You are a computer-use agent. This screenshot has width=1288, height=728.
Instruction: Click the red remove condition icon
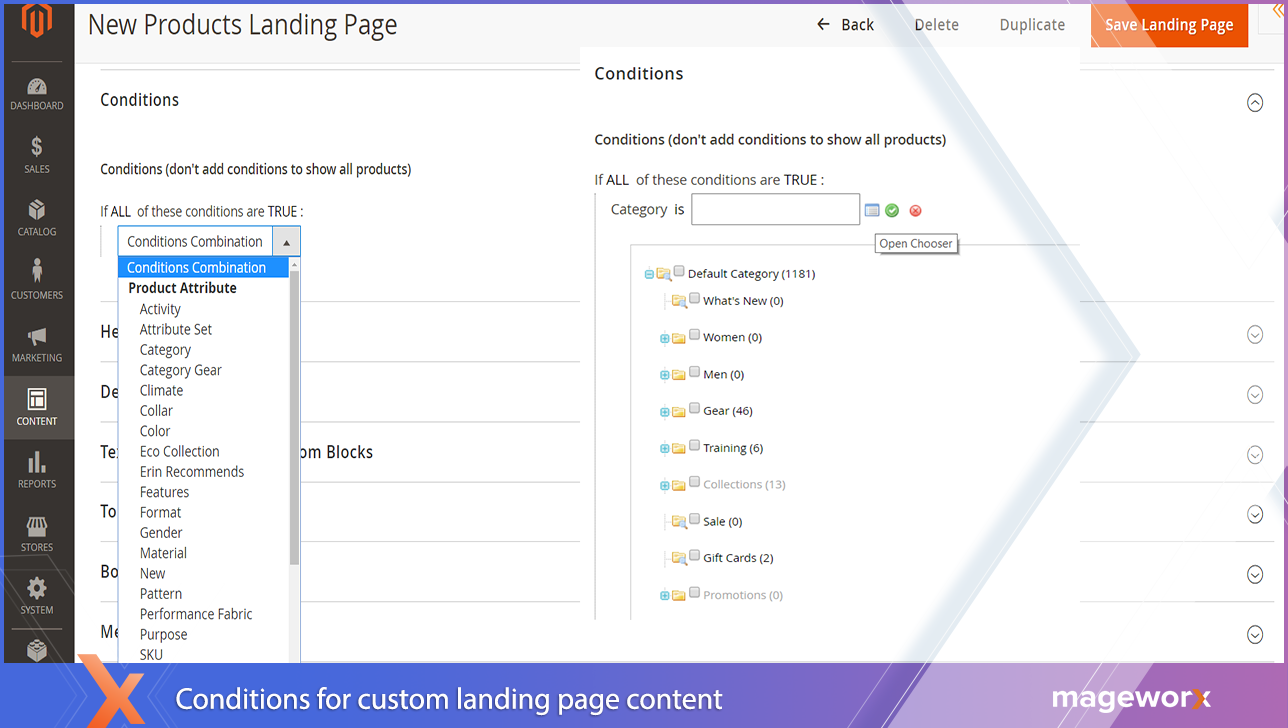pyautogui.click(x=915, y=210)
